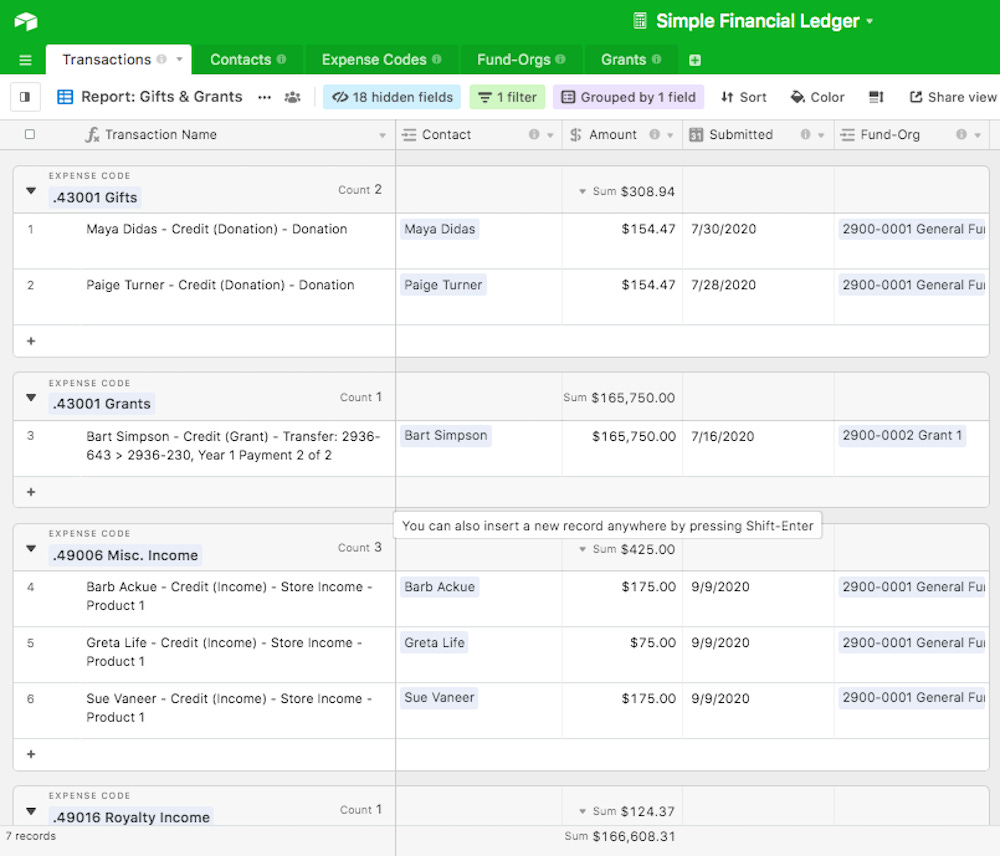
Task: Click Fund-Orgs tab info icon
Action: click(561, 59)
